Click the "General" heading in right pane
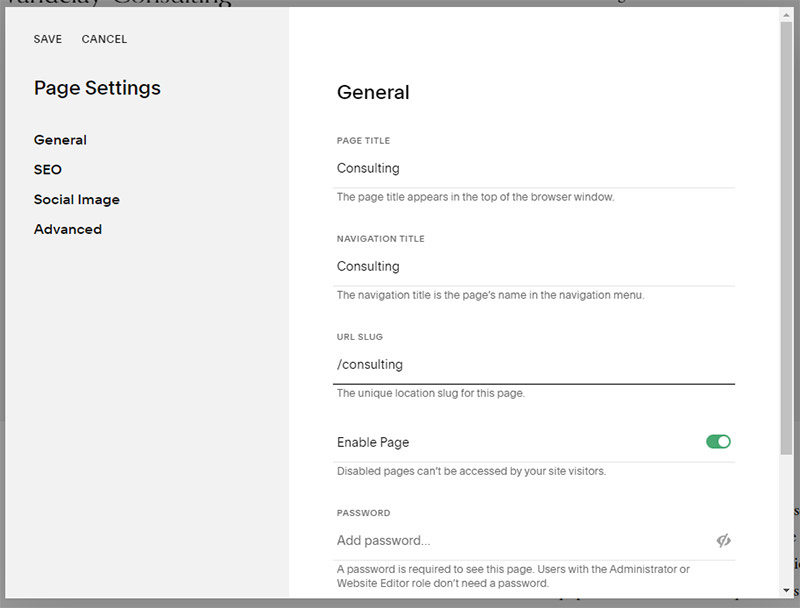Image resolution: width=800 pixels, height=608 pixels. pos(373,92)
